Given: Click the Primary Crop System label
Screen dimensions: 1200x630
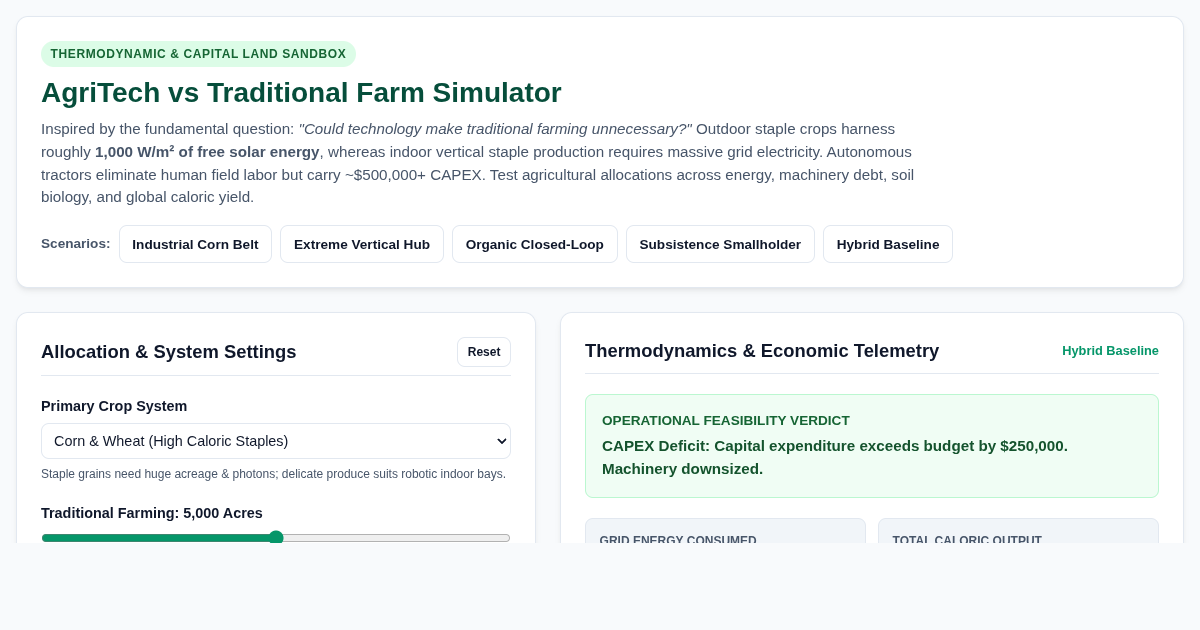Looking at the screenshot, I should (x=114, y=406).
